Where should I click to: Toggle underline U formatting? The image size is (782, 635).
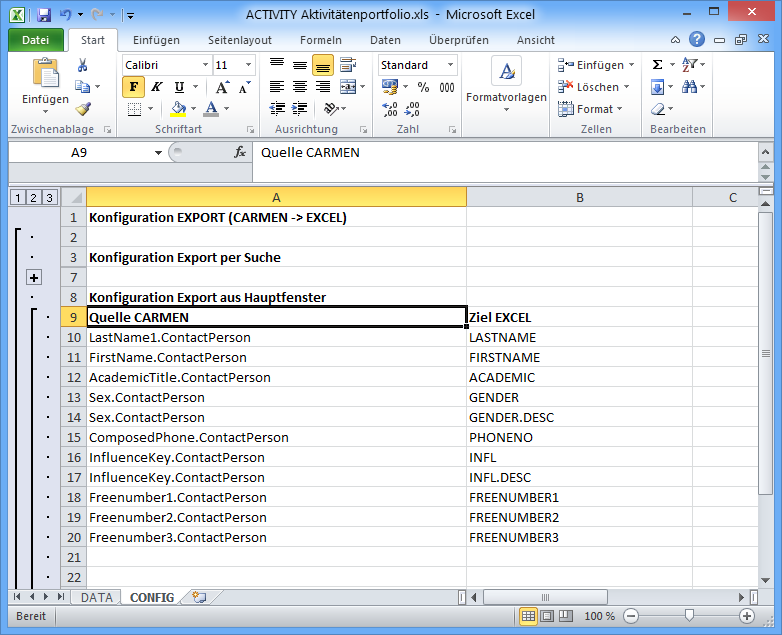coord(179,87)
